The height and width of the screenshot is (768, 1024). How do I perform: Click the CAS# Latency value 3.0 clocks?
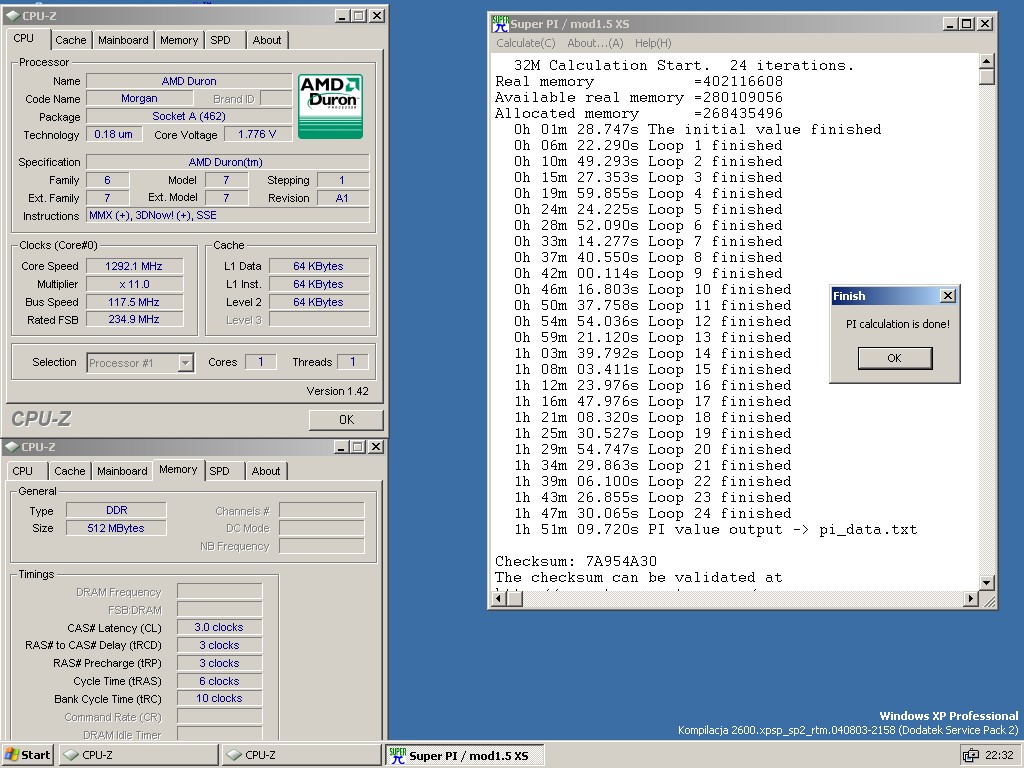click(x=219, y=627)
